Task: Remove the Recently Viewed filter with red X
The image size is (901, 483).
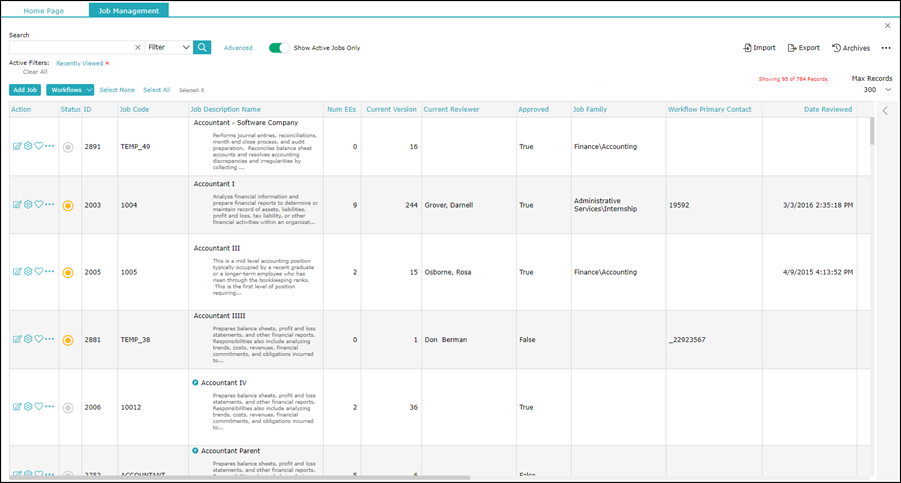Action: coord(107,63)
